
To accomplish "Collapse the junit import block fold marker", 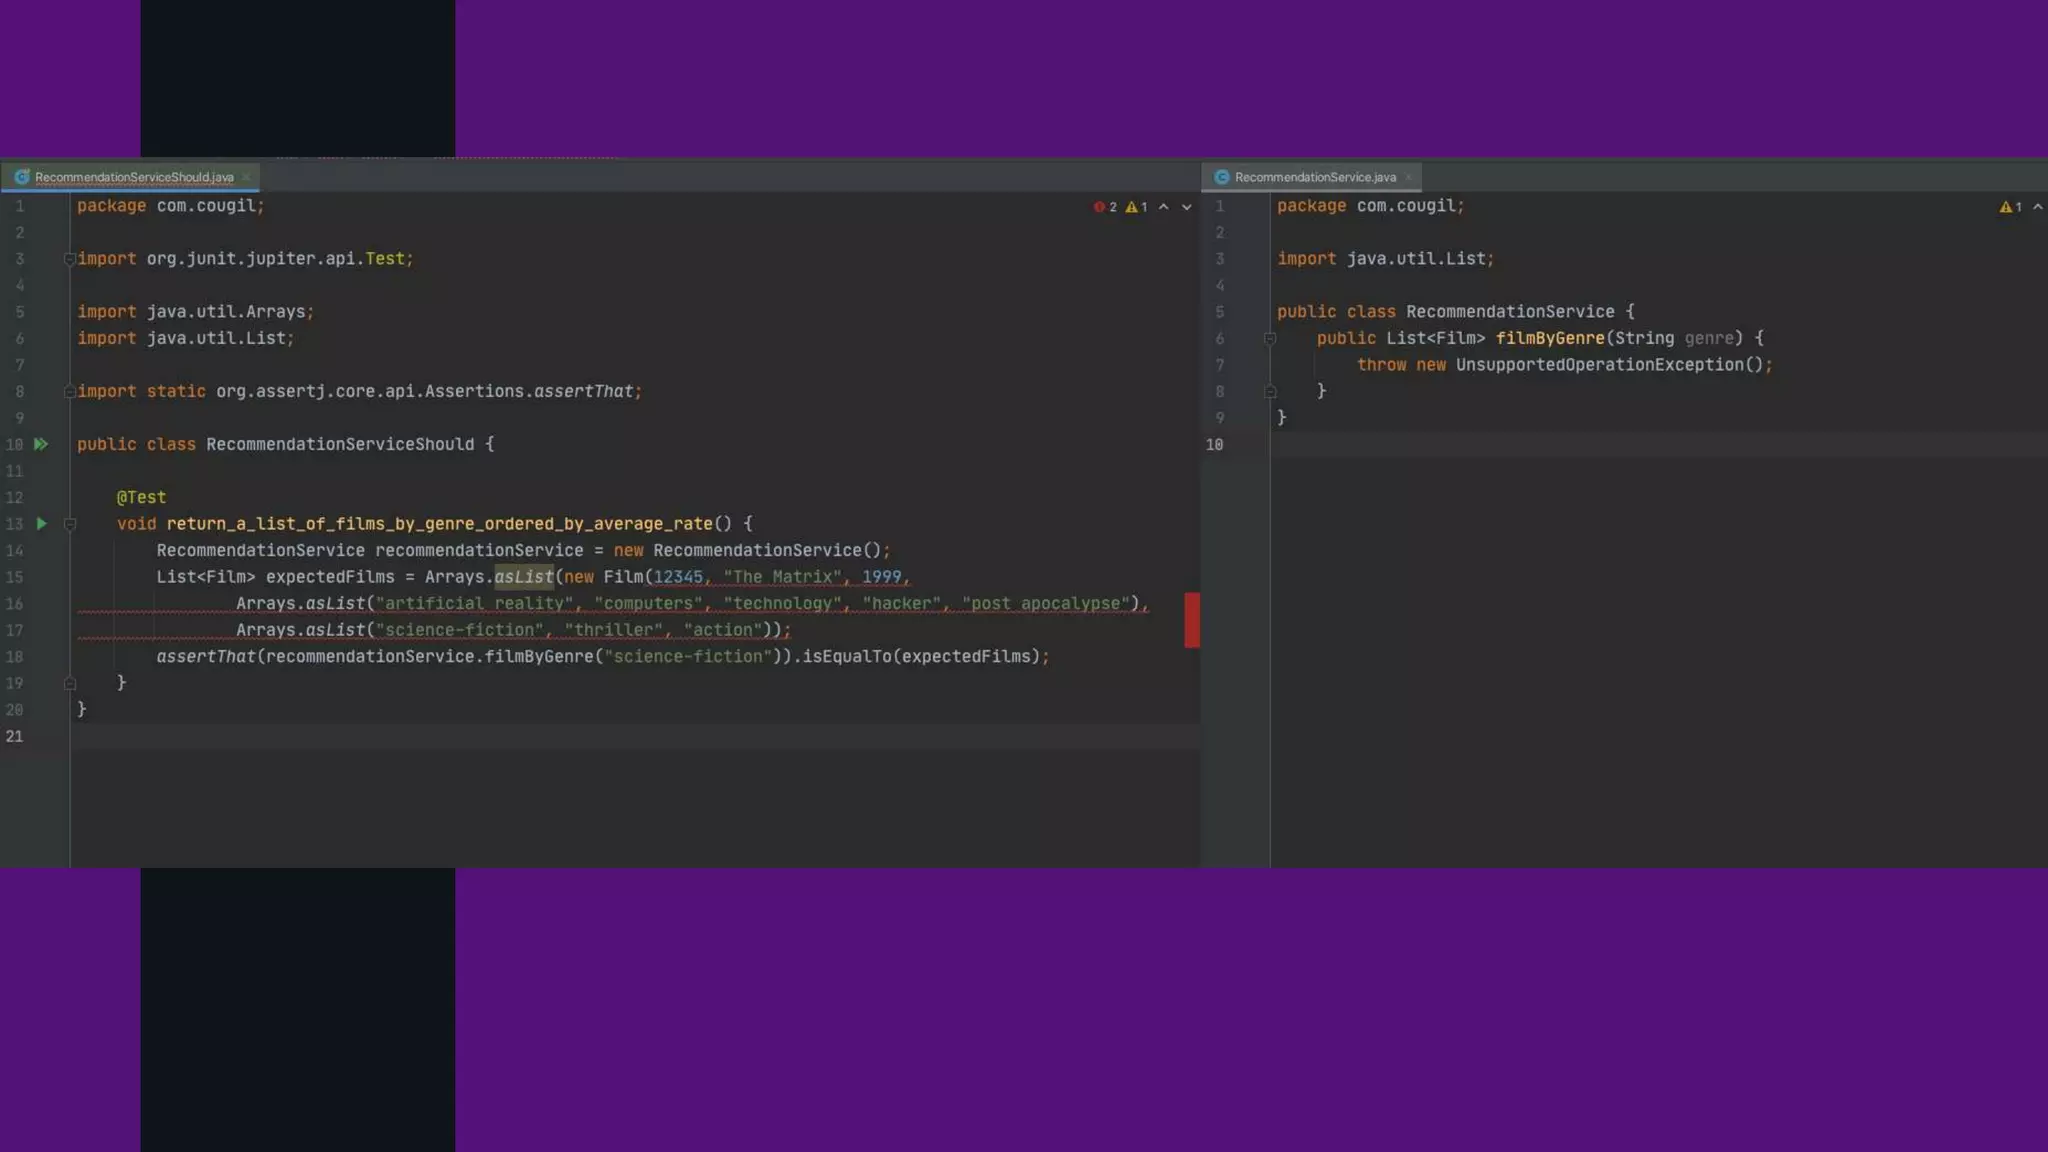I will click(x=70, y=259).
